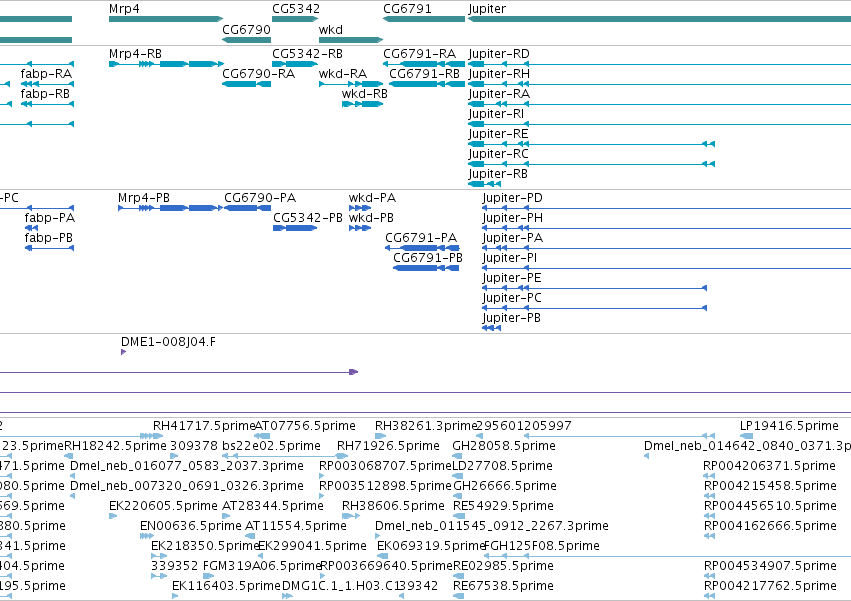Select the wkd-PB protein label
Viewport: 851px width, 601px height.
[x=371, y=218]
